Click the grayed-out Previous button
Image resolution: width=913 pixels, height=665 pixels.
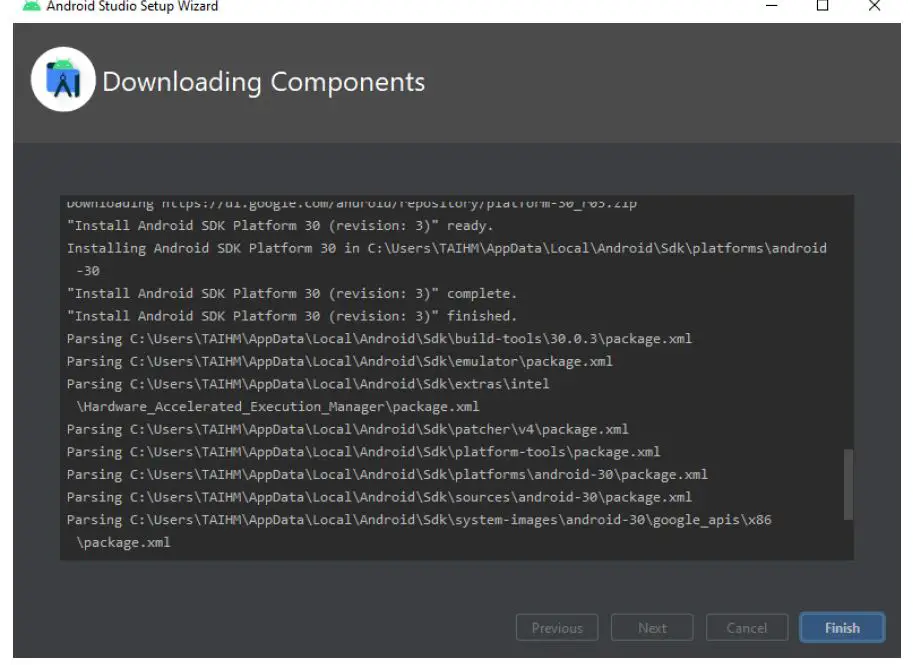[x=557, y=628]
